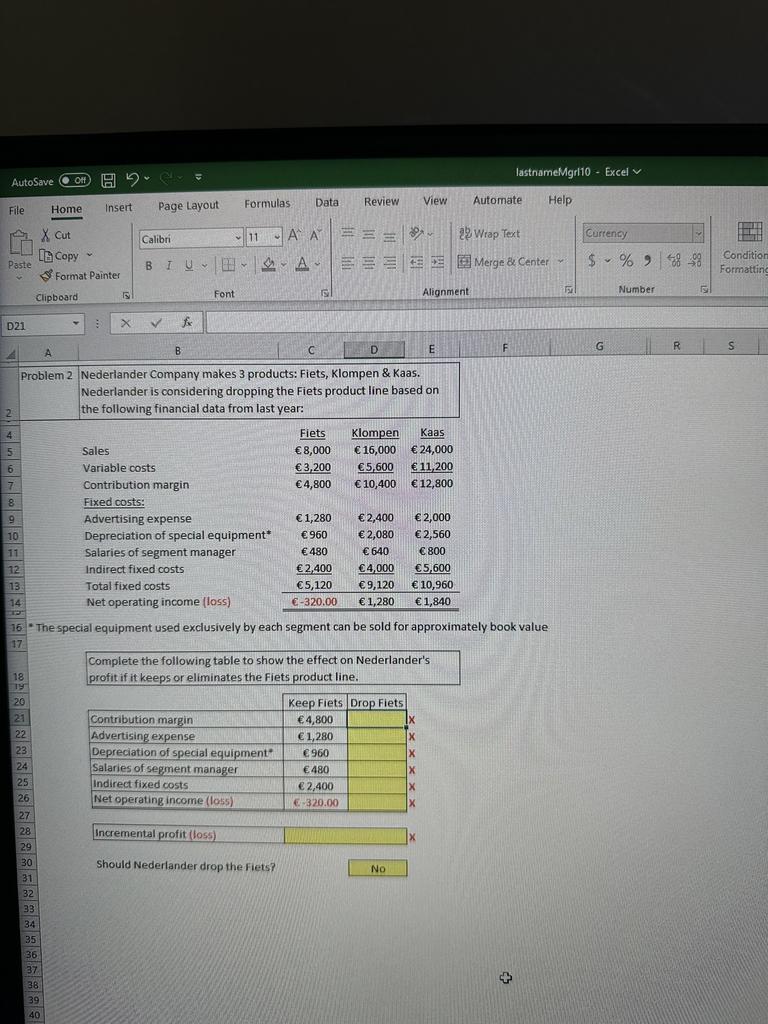Switch to Page Layout tab
The image size is (768, 1024).
point(188,205)
